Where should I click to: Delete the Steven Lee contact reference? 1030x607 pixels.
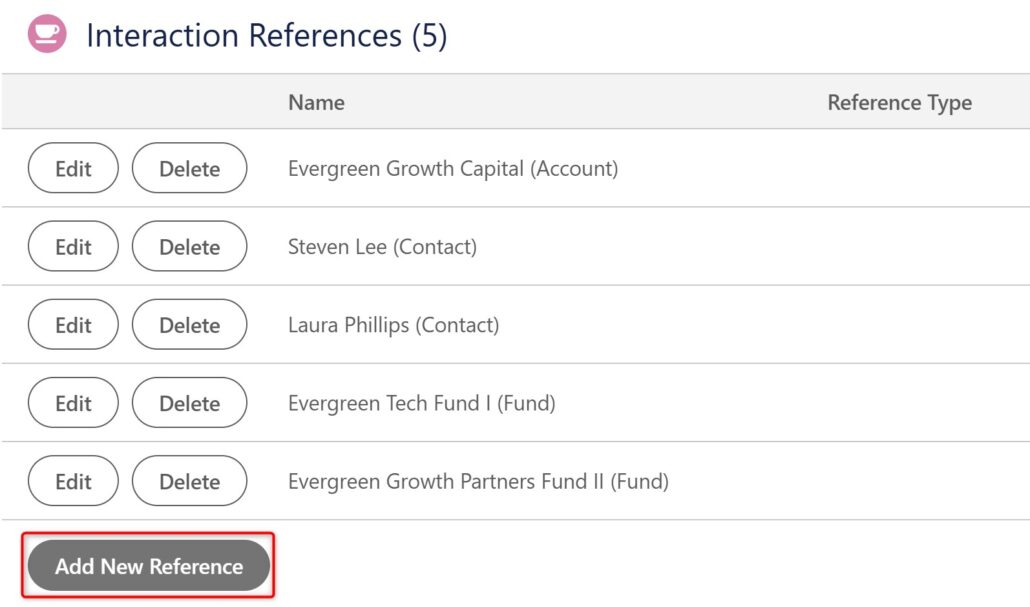(x=189, y=246)
